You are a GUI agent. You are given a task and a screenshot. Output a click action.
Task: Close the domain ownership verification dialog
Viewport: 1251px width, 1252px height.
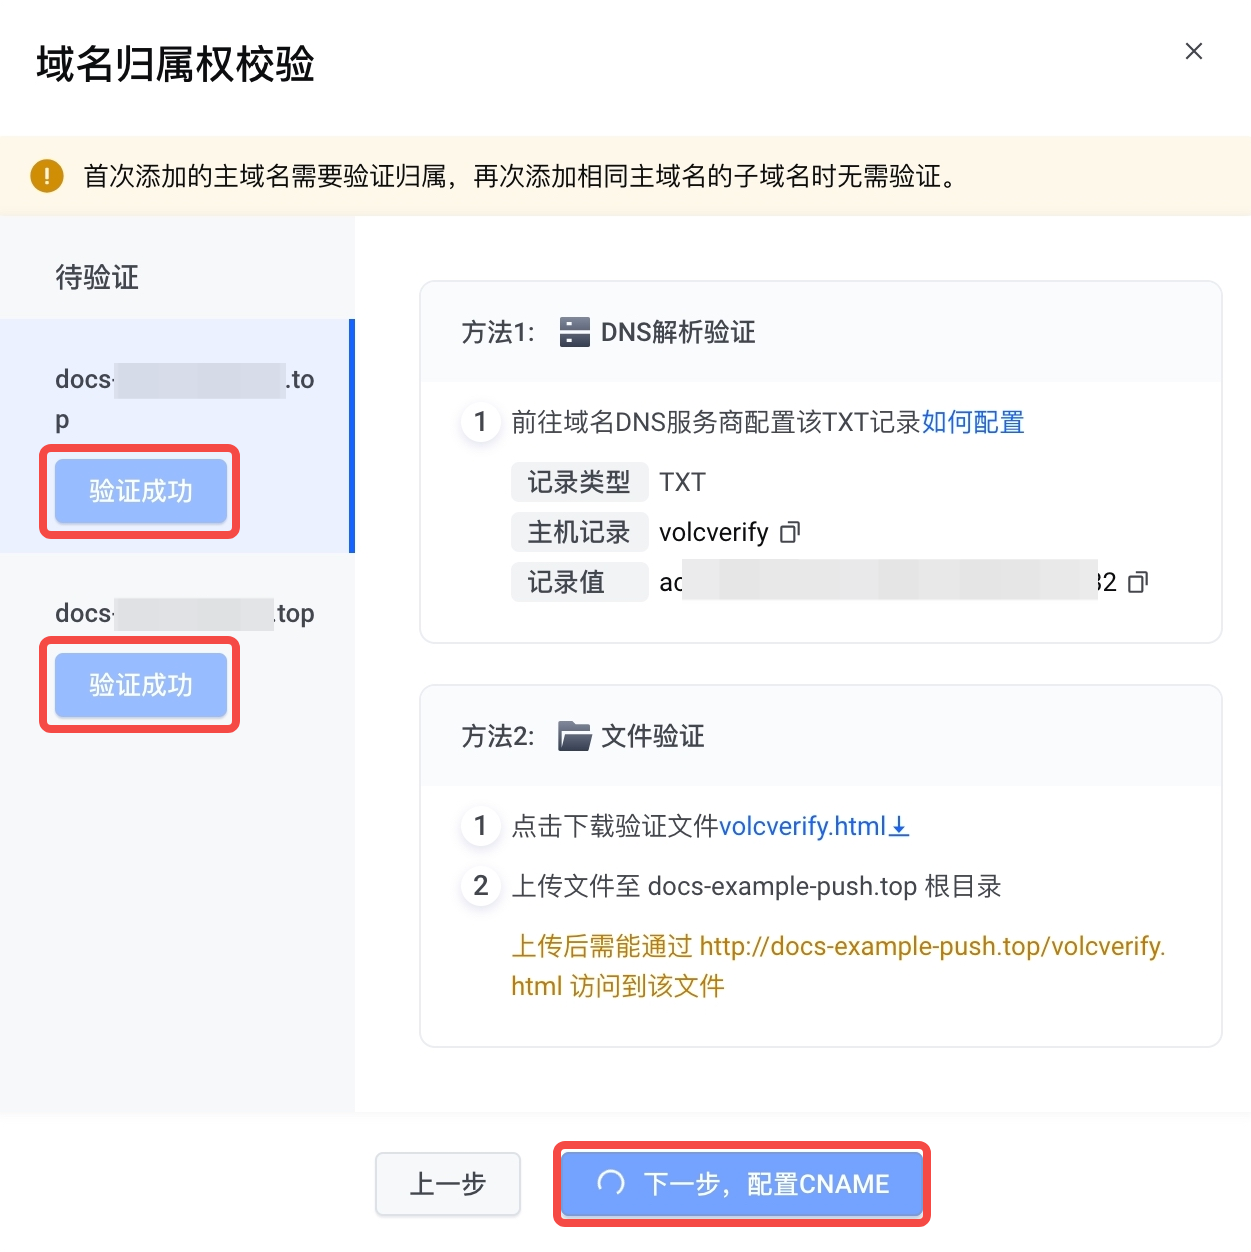click(1193, 51)
